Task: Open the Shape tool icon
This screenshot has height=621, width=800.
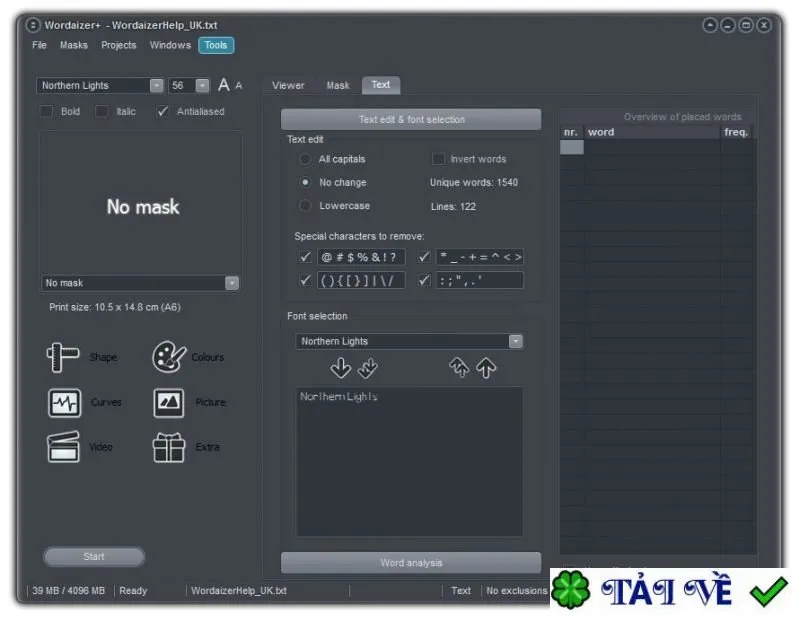Action: (63, 357)
